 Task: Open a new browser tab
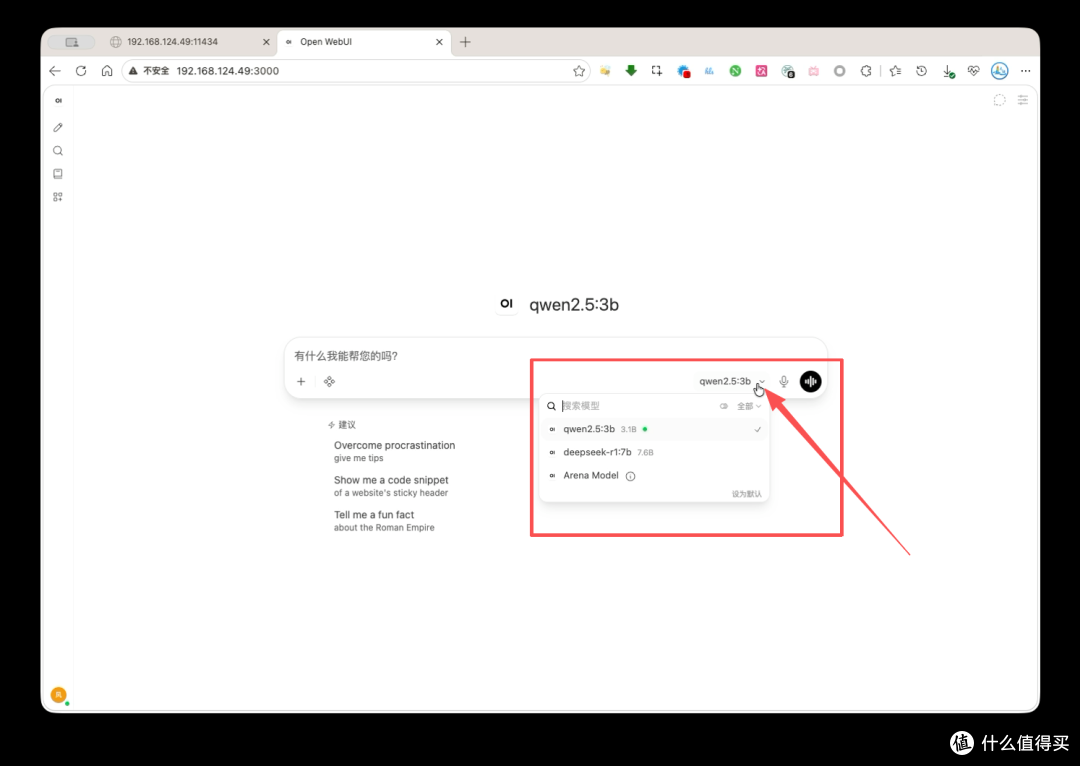465,42
